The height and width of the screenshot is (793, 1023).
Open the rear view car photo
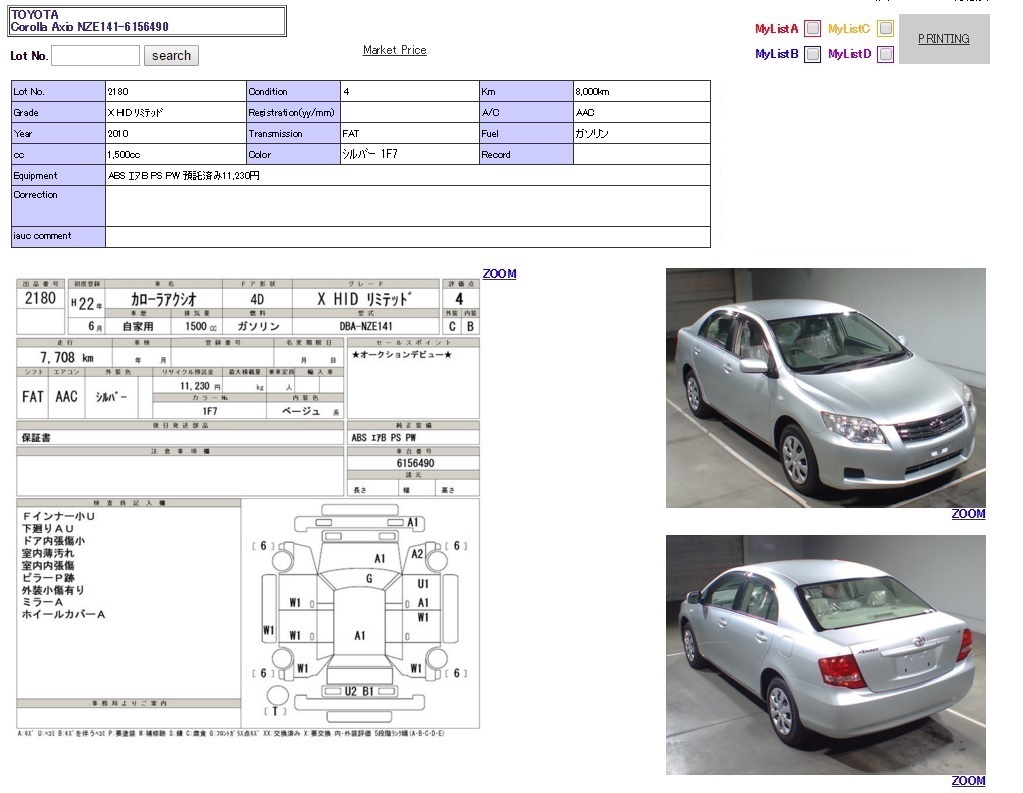pos(825,655)
